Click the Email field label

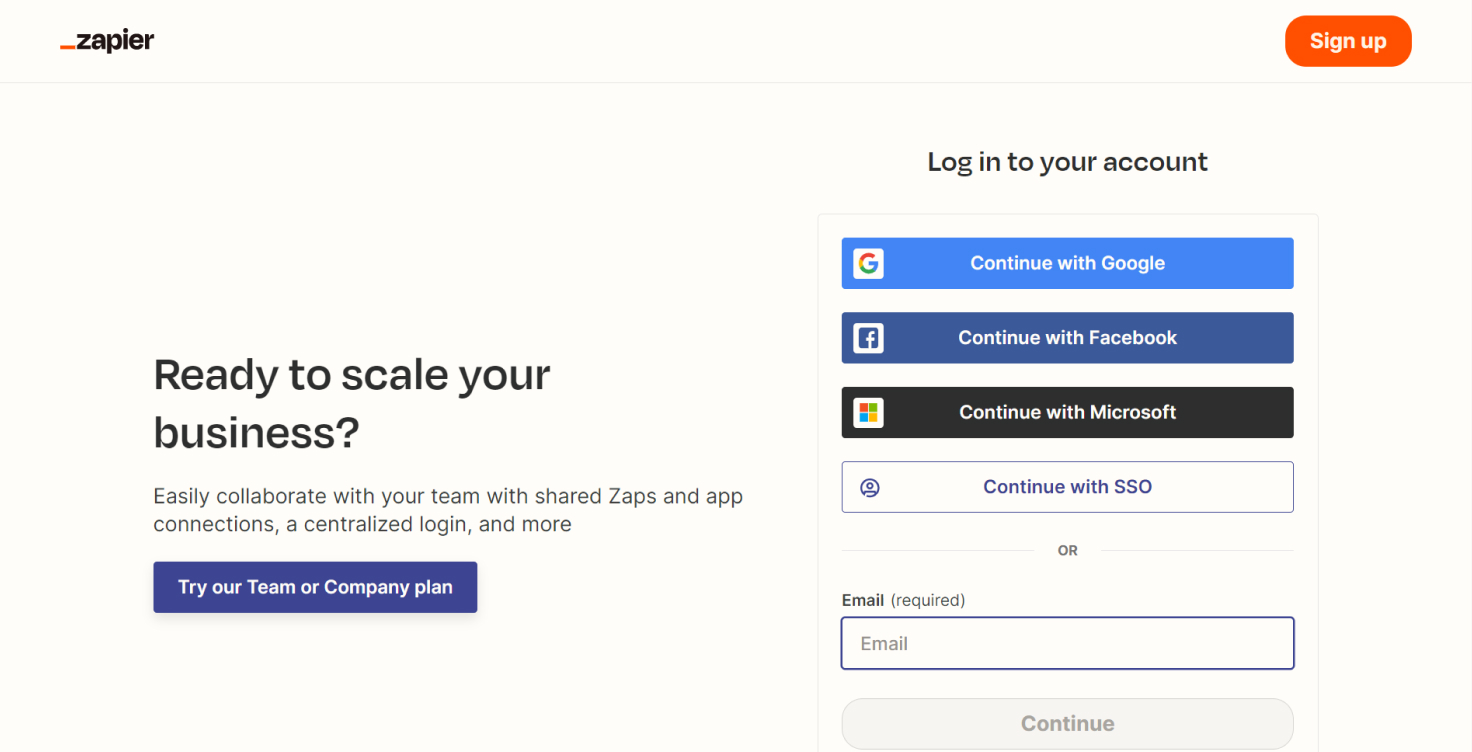863,600
